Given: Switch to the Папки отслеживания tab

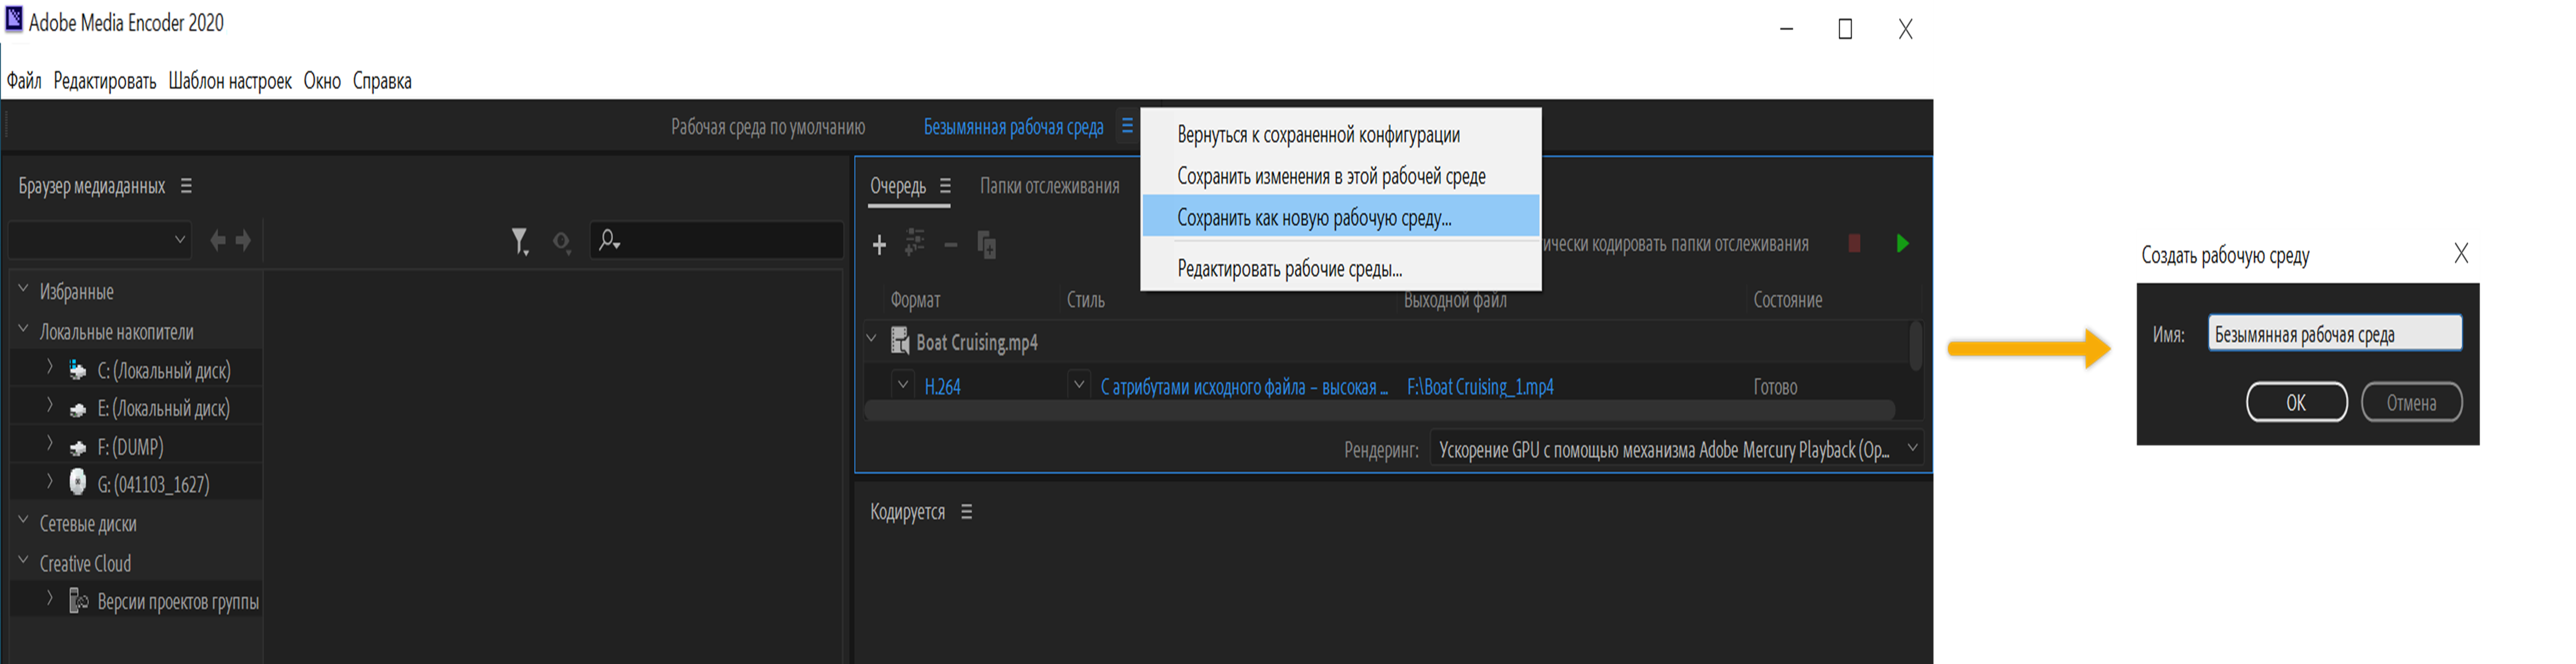Looking at the screenshot, I should [1049, 186].
